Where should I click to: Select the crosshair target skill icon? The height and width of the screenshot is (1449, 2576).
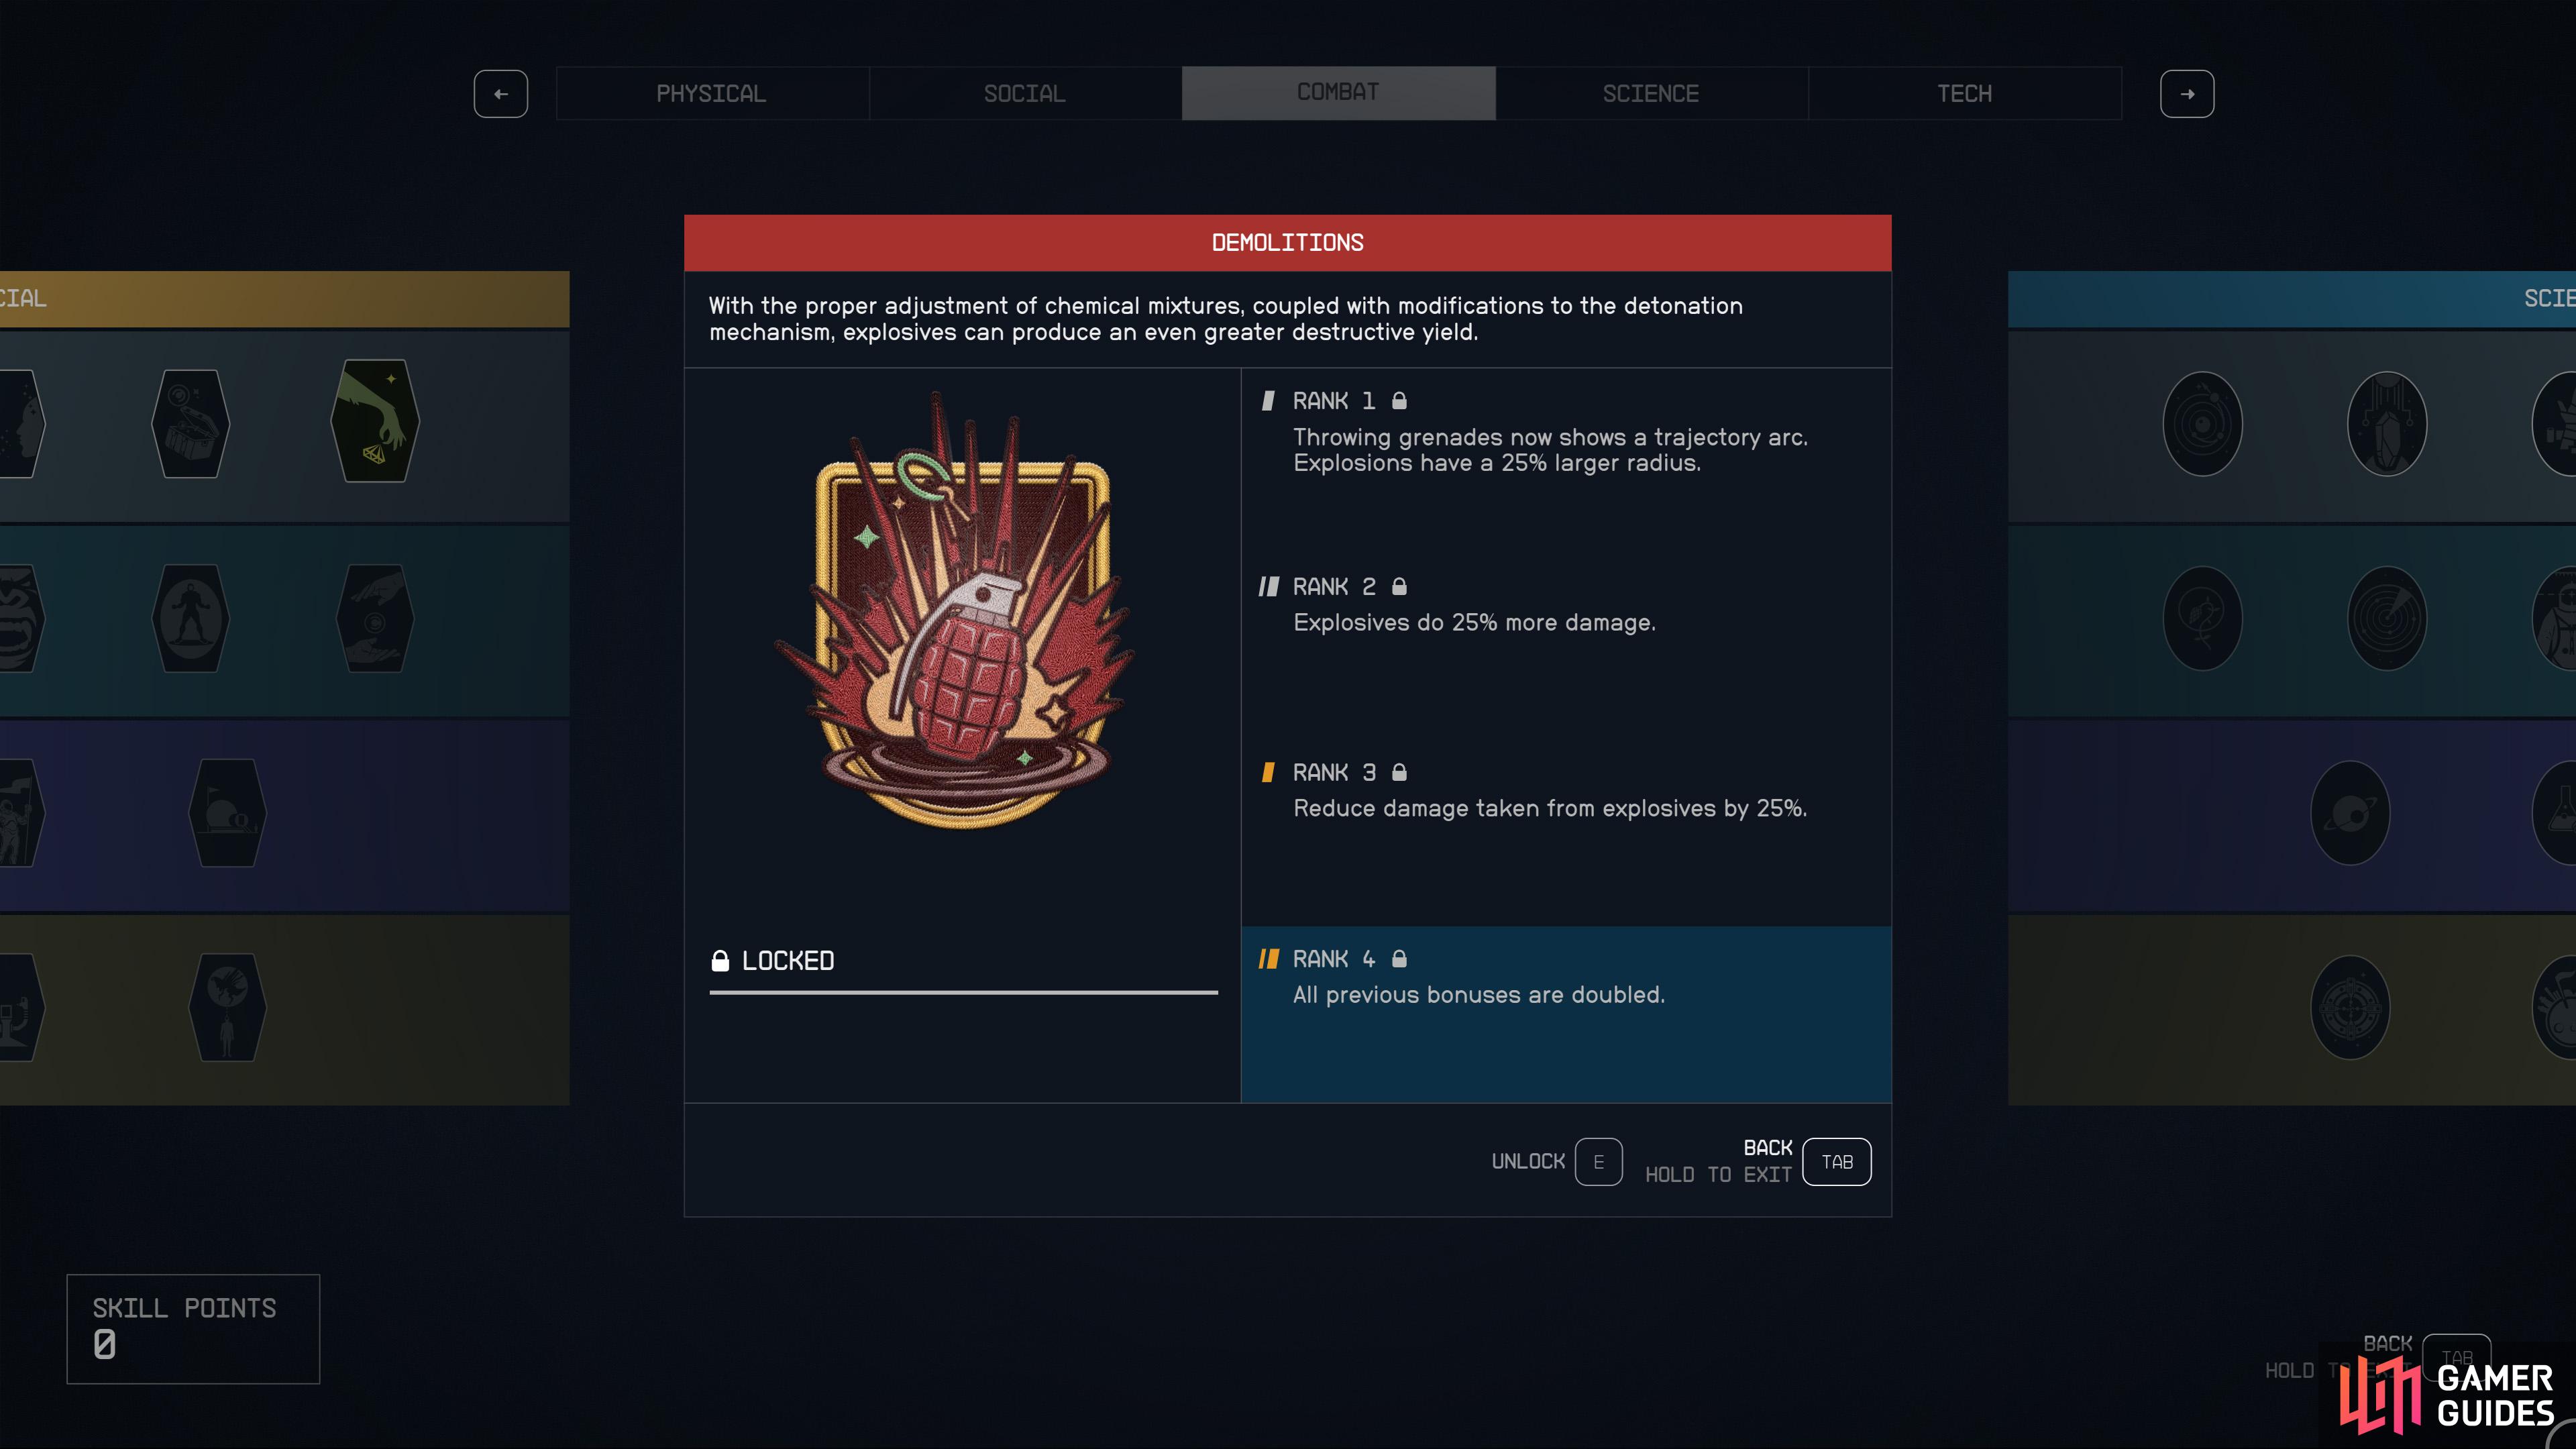2350,1008
